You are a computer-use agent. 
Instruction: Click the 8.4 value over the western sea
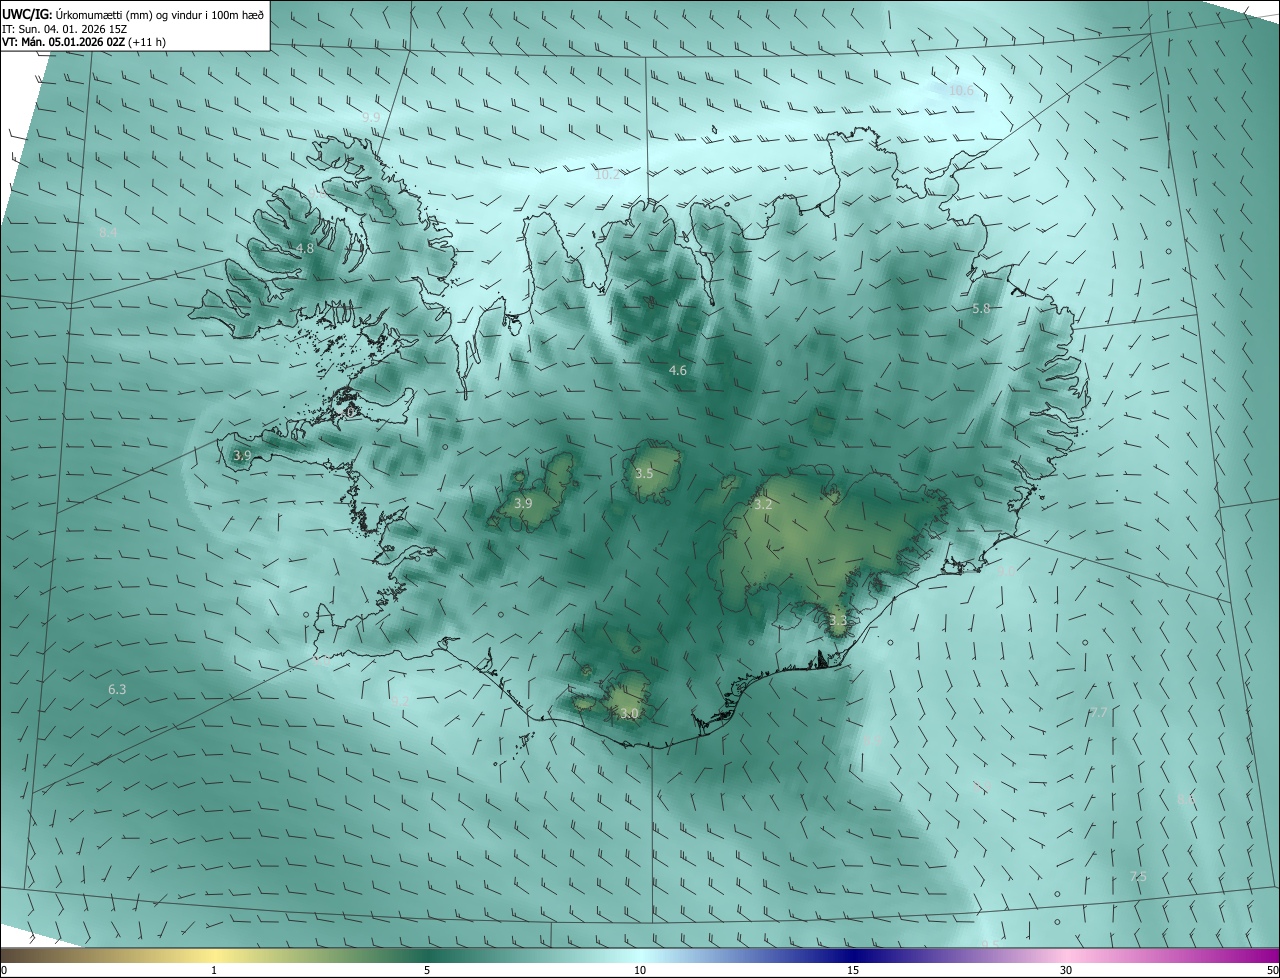108,232
